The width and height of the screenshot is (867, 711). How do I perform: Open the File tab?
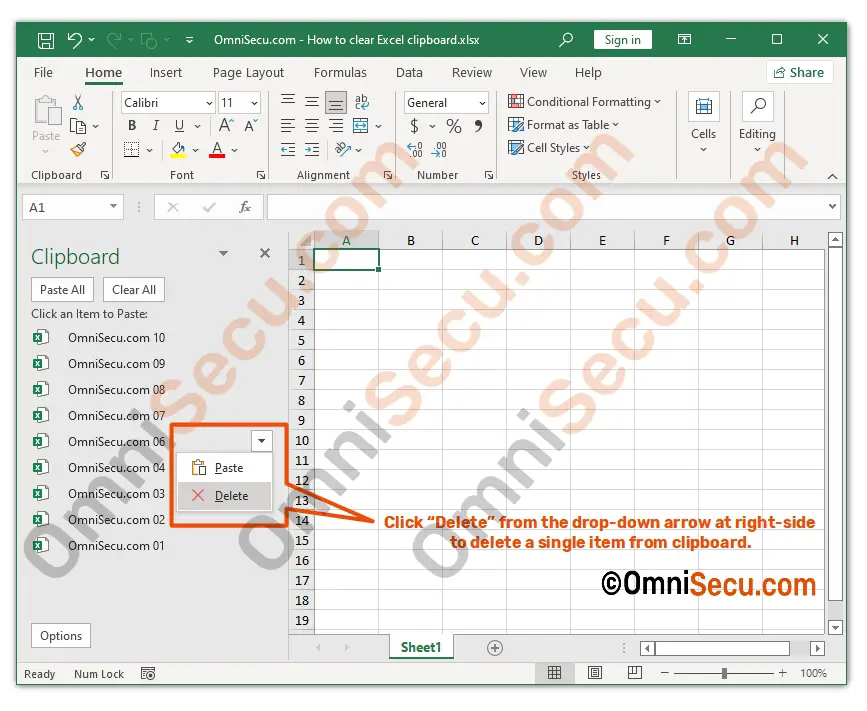43,73
